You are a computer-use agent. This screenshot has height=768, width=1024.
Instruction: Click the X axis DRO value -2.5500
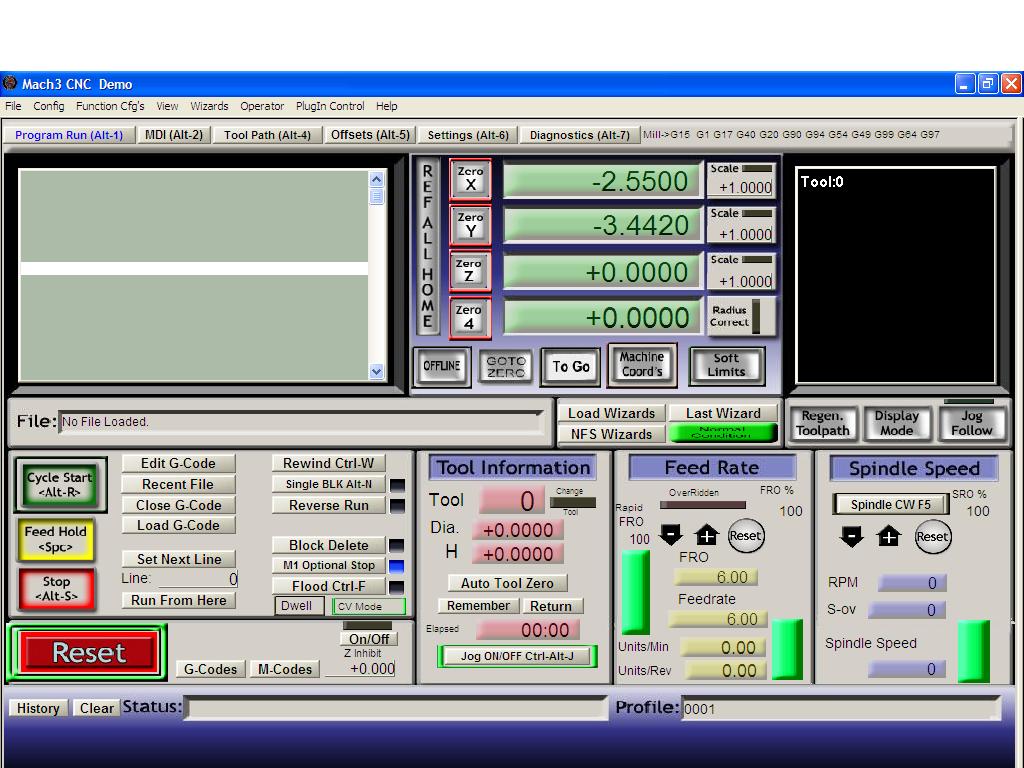601,181
